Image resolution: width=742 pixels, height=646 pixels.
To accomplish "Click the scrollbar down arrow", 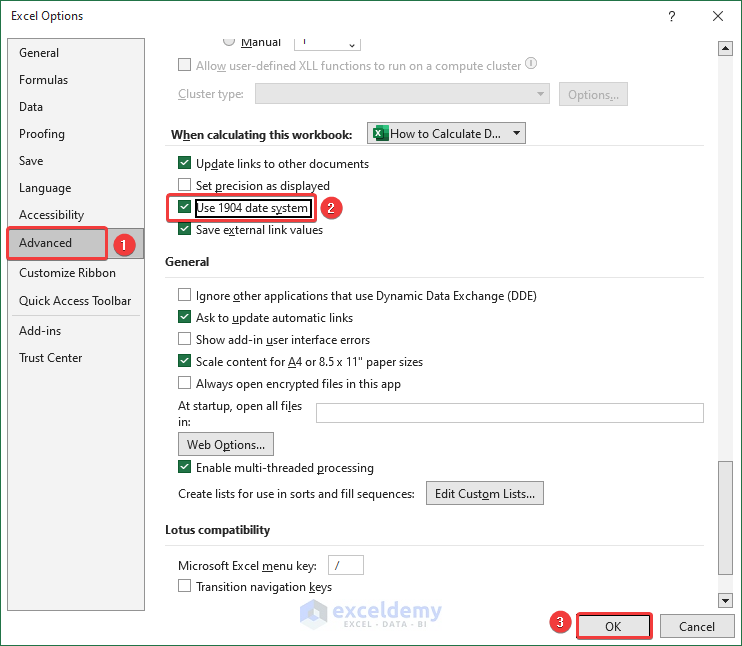I will [x=725, y=600].
